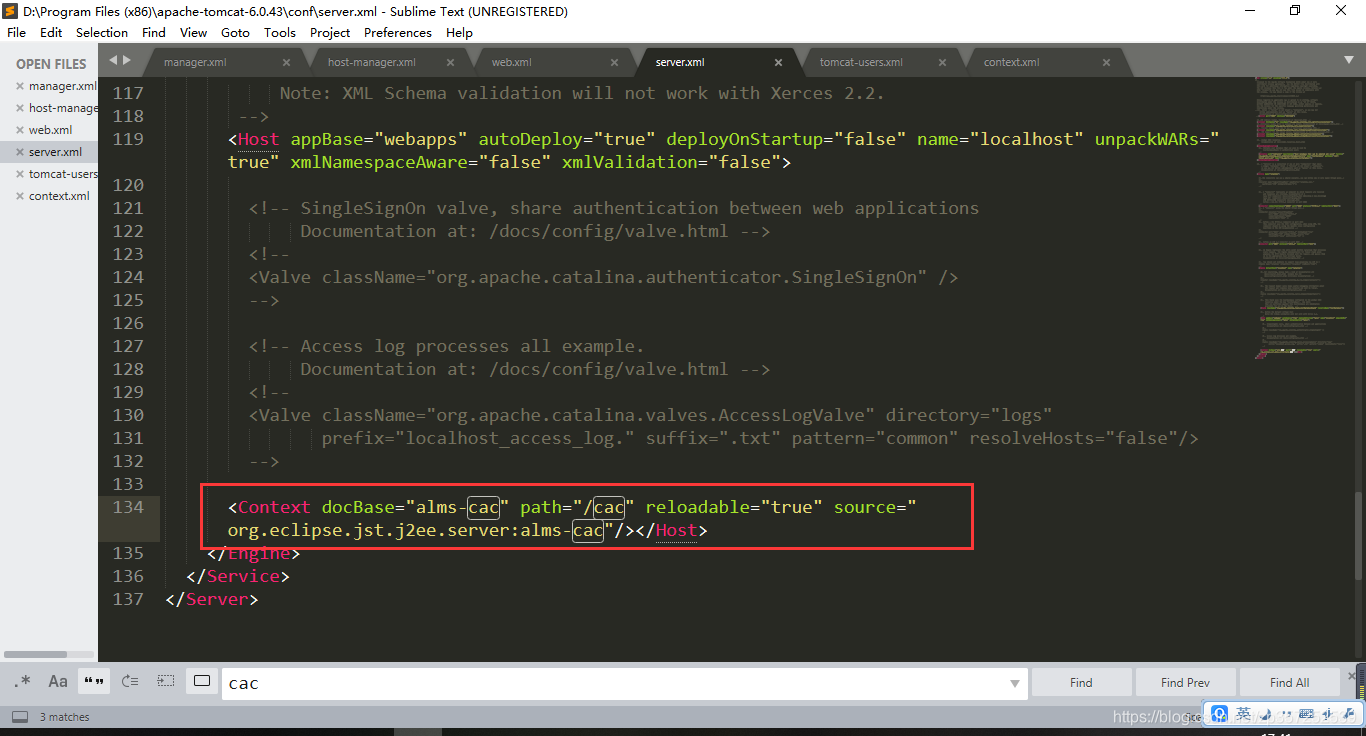Toggle highlight matches option in find bar

click(201, 681)
